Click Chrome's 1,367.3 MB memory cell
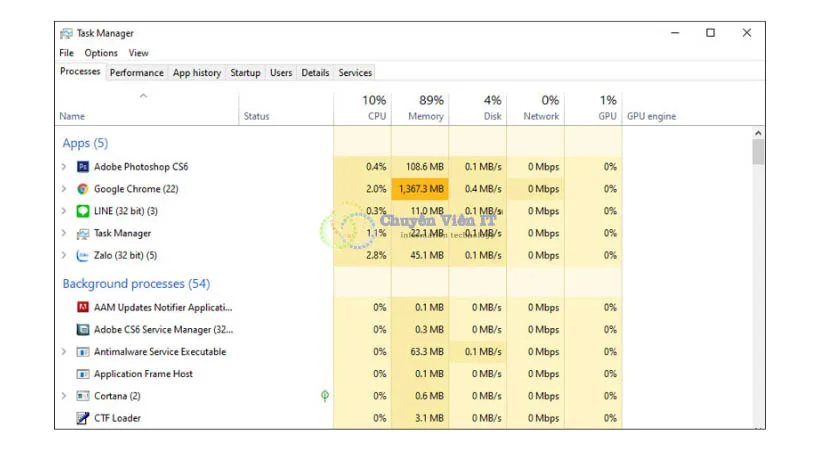The height and width of the screenshot is (450, 820). tap(420, 189)
